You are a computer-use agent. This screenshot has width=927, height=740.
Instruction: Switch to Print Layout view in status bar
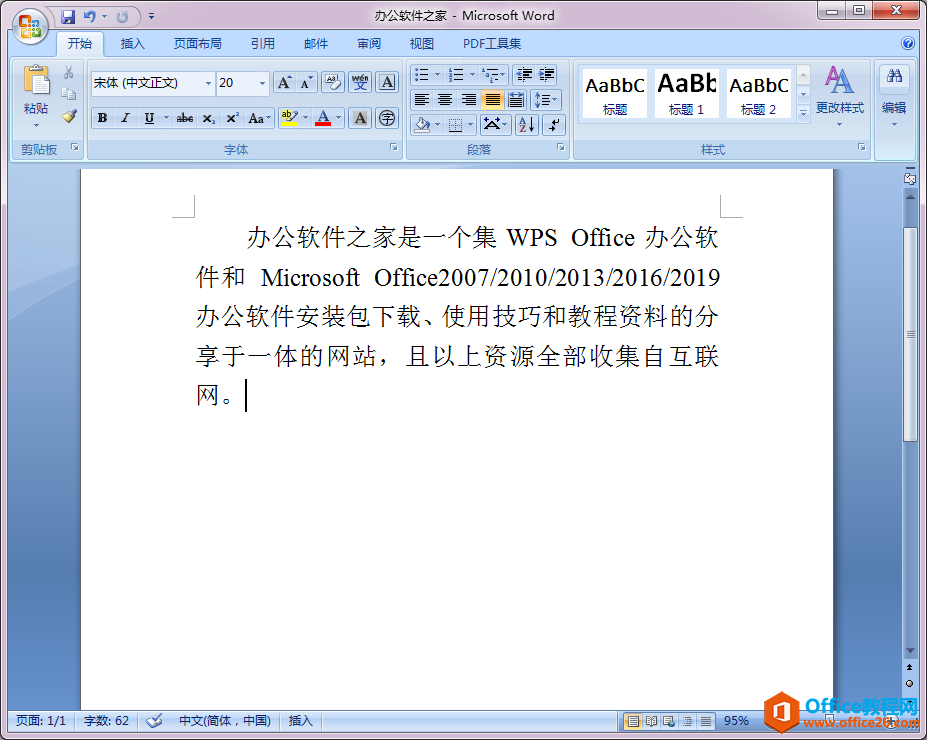(x=633, y=720)
